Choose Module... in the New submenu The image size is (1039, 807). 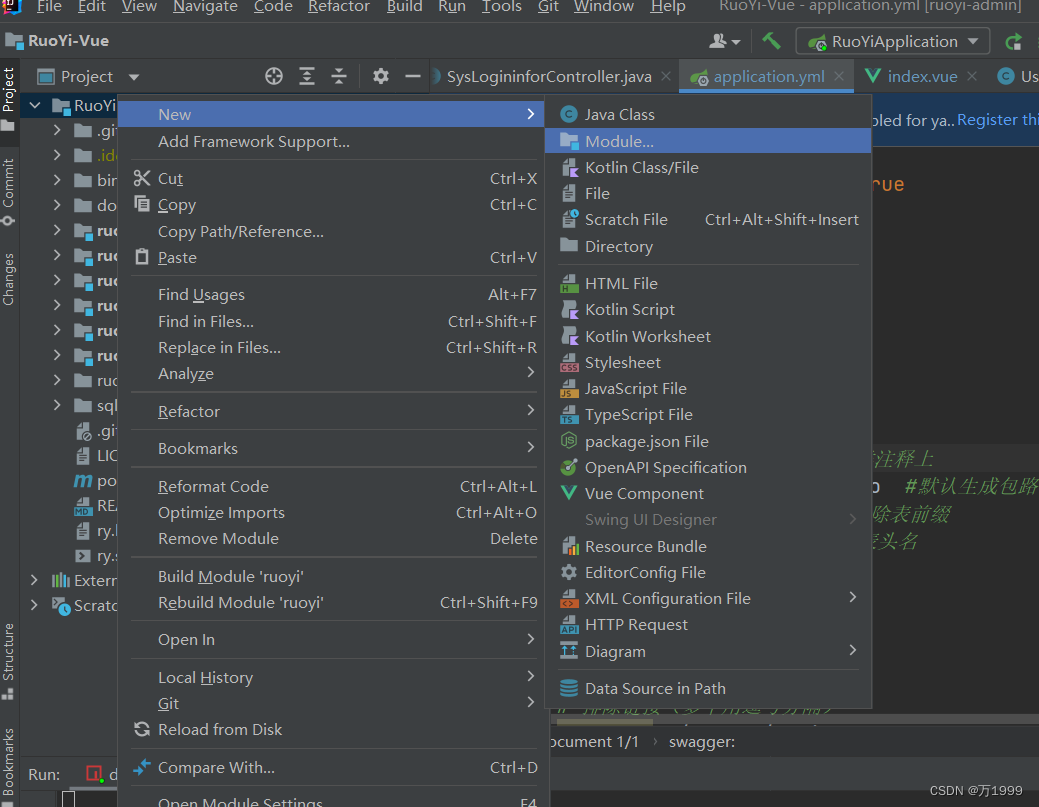coord(708,141)
